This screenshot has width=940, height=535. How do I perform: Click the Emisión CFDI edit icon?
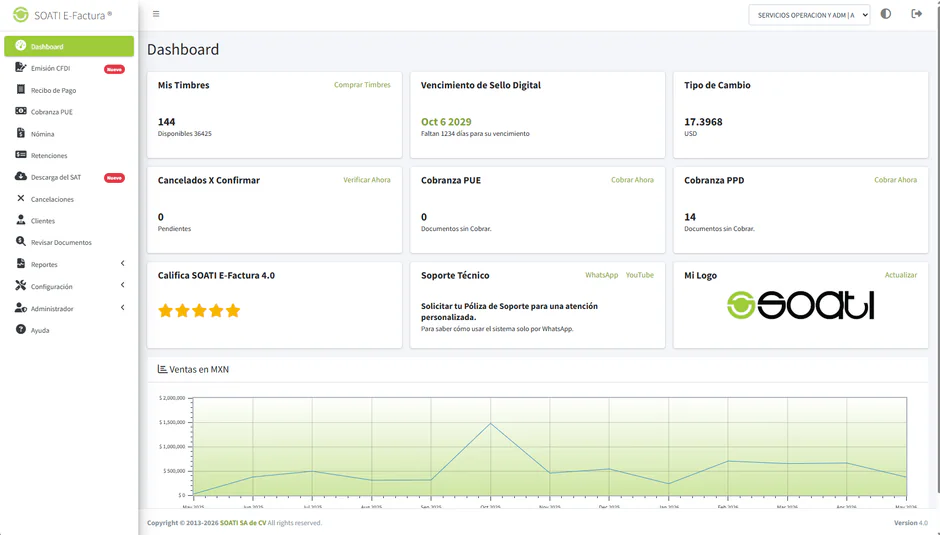(x=20, y=67)
